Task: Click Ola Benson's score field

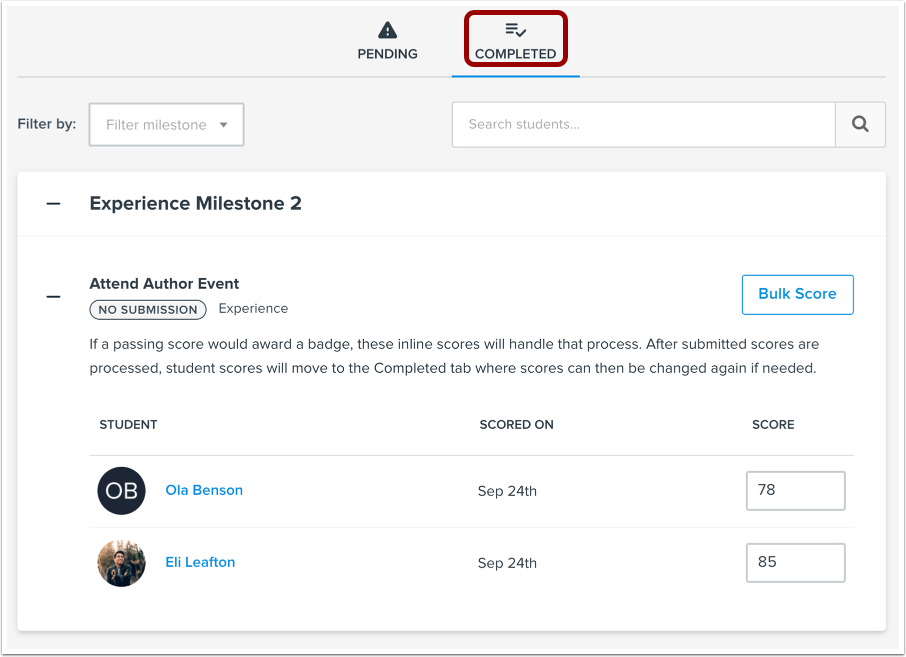Action: click(x=795, y=491)
